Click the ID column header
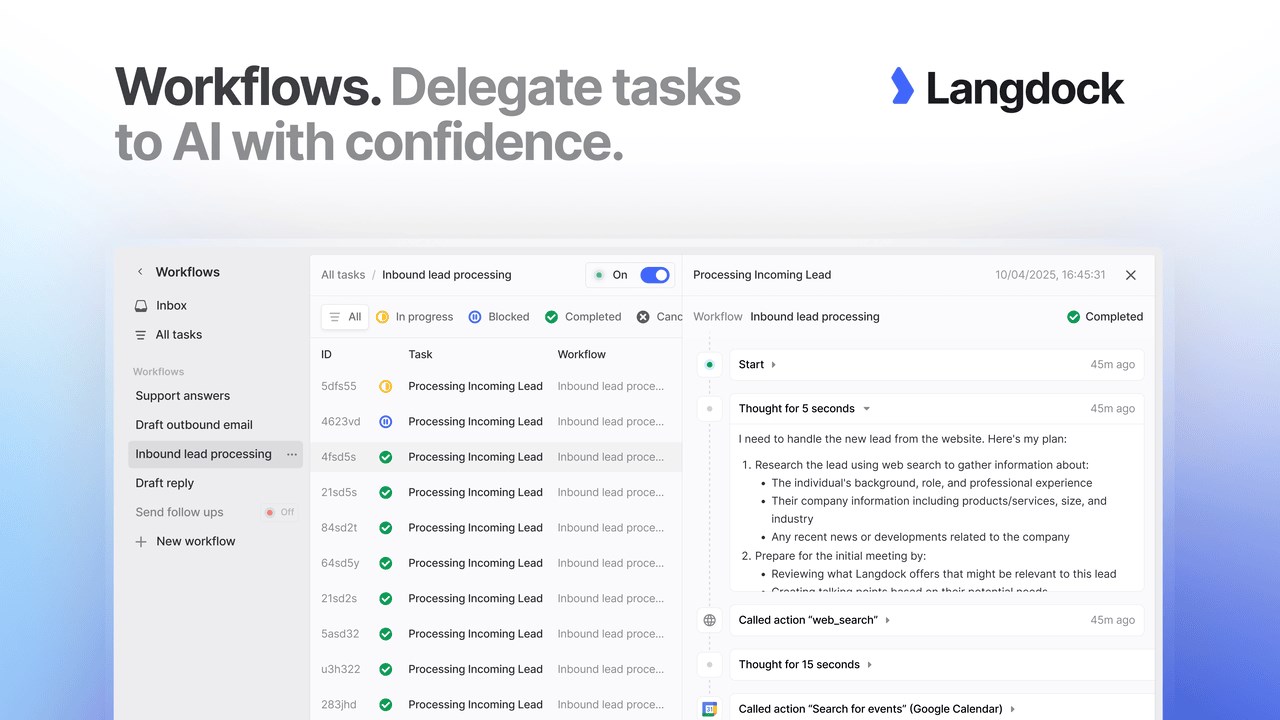Viewport: 1280px width, 720px height. coord(326,355)
